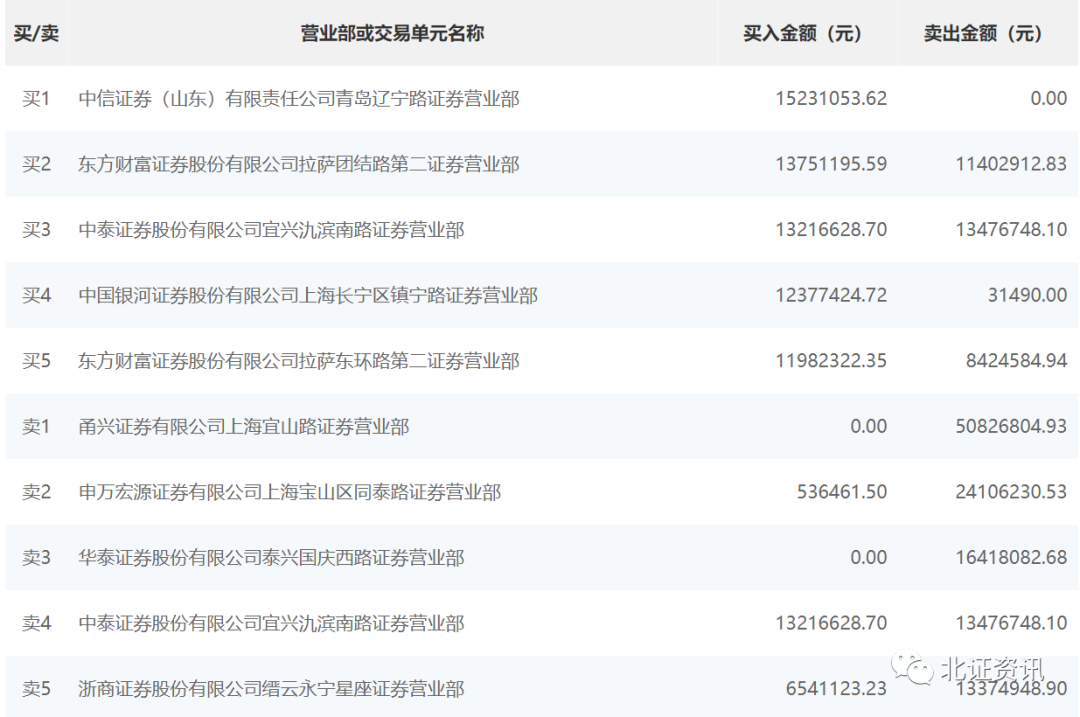Select 中信证券（山东）青岛辽宁路证券营业部 entry

tap(299, 99)
